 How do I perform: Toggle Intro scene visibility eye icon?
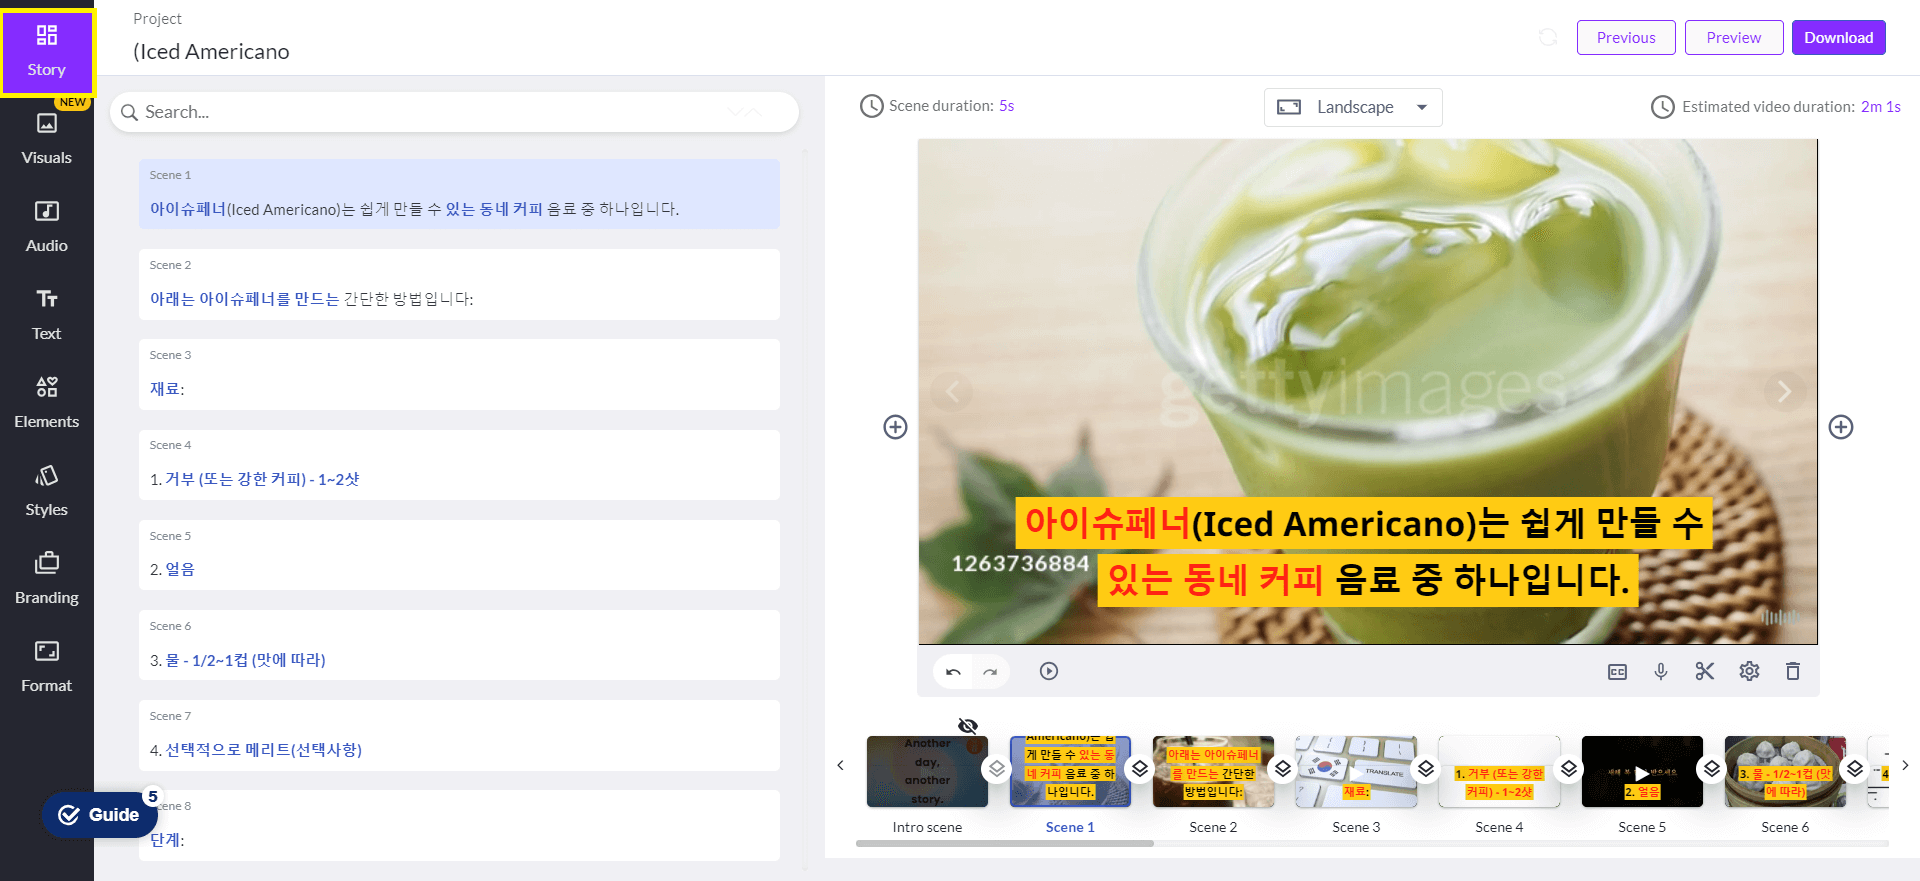point(968,726)
